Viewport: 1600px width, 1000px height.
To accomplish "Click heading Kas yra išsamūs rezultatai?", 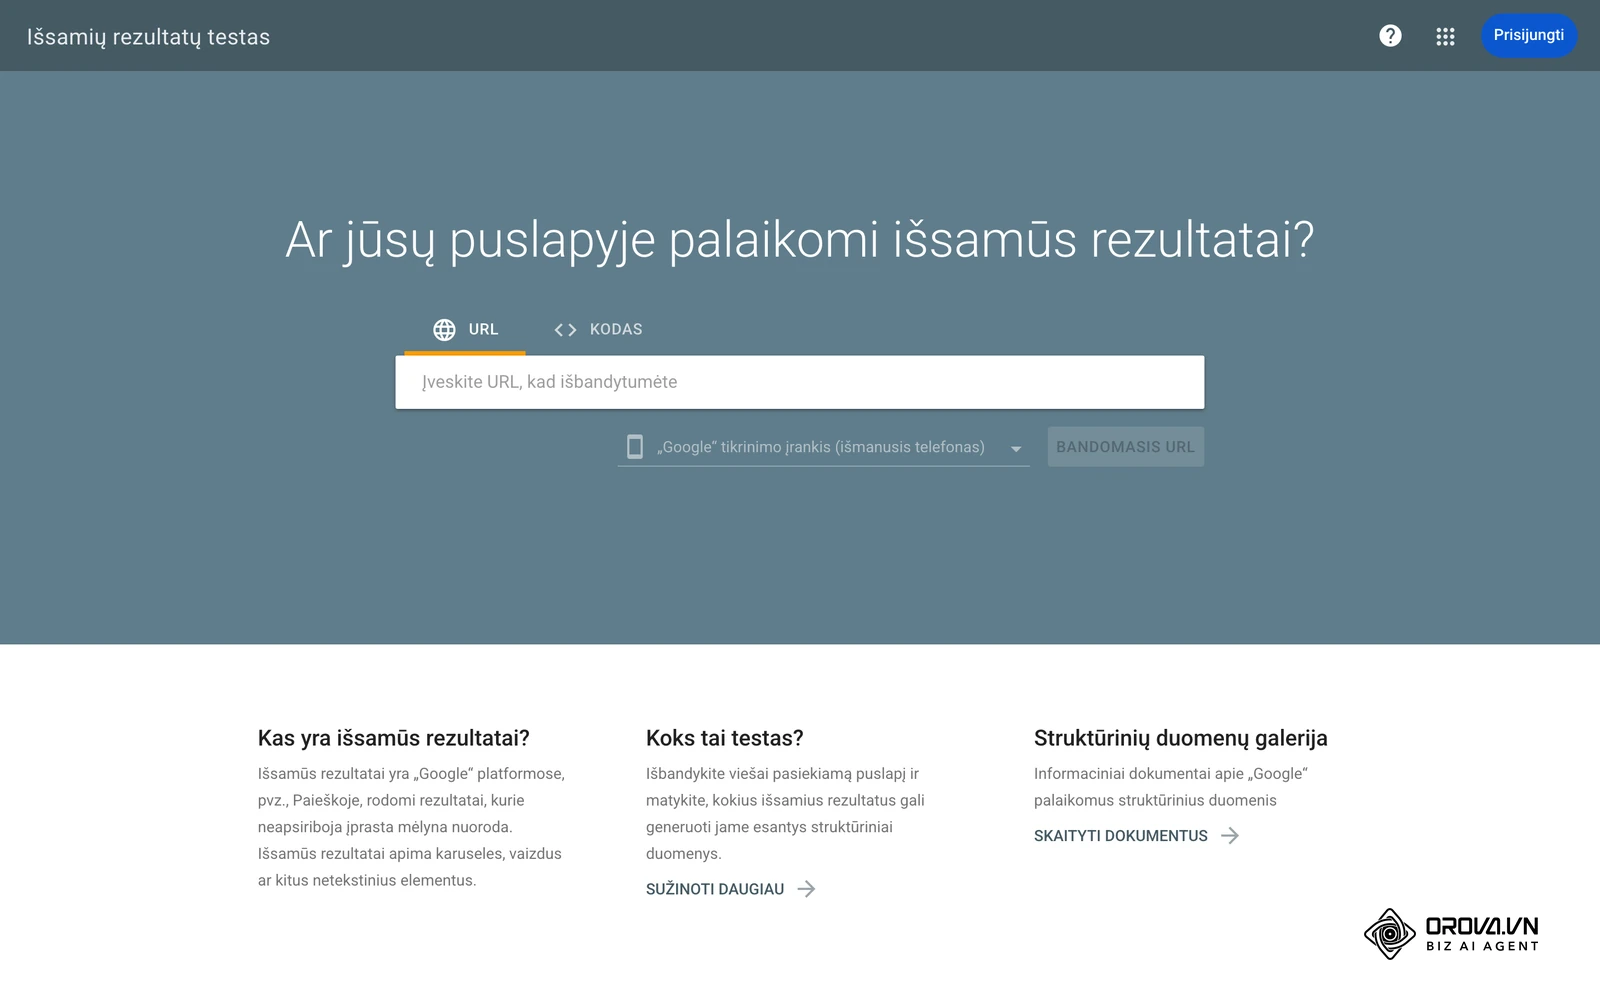I will tap(394, 738).
